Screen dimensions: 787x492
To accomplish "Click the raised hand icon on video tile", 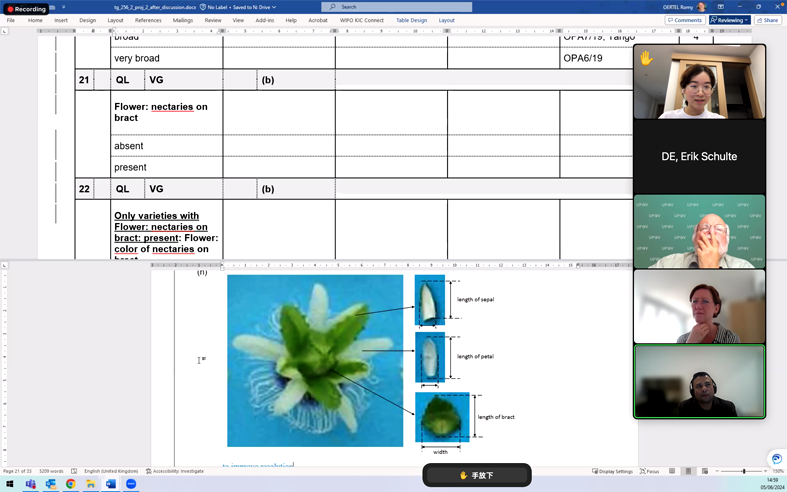I will (x=646, y=59).
